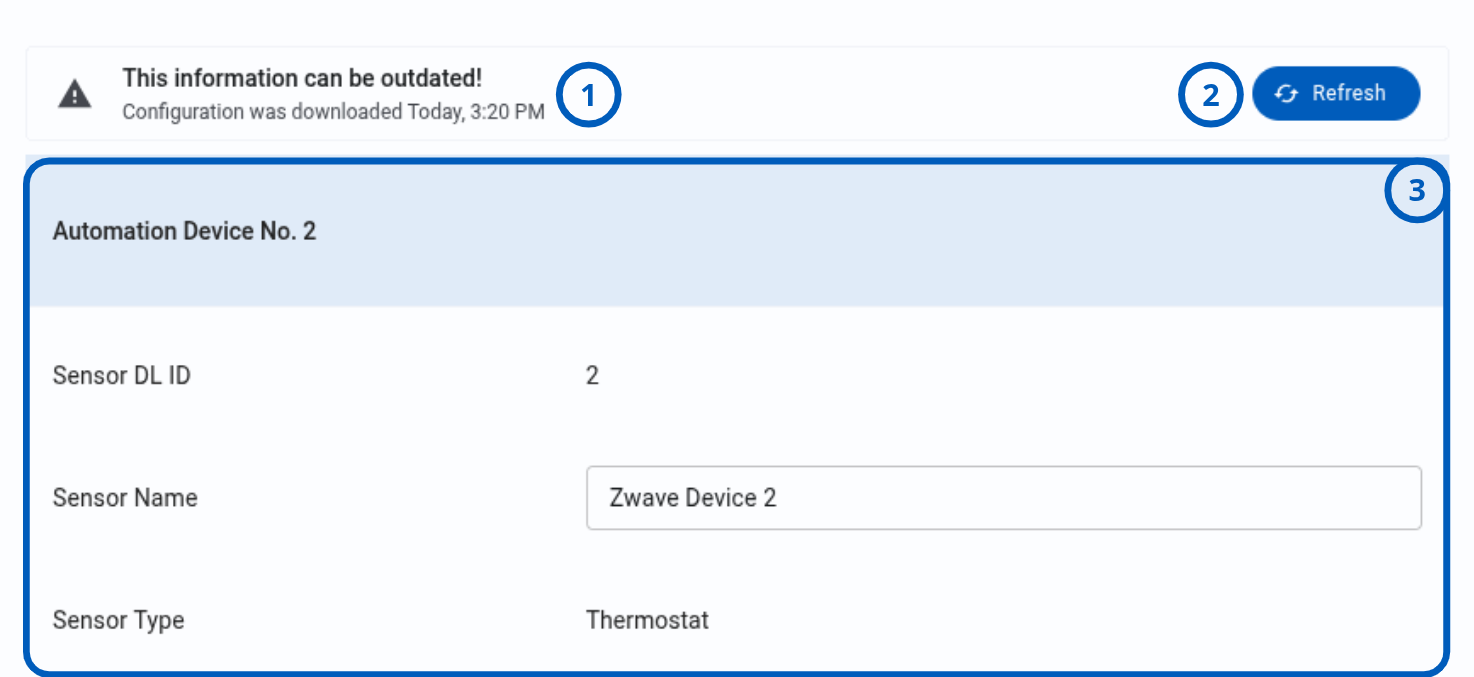Click the empty end of the Sensor Name field

point(1100,497)
